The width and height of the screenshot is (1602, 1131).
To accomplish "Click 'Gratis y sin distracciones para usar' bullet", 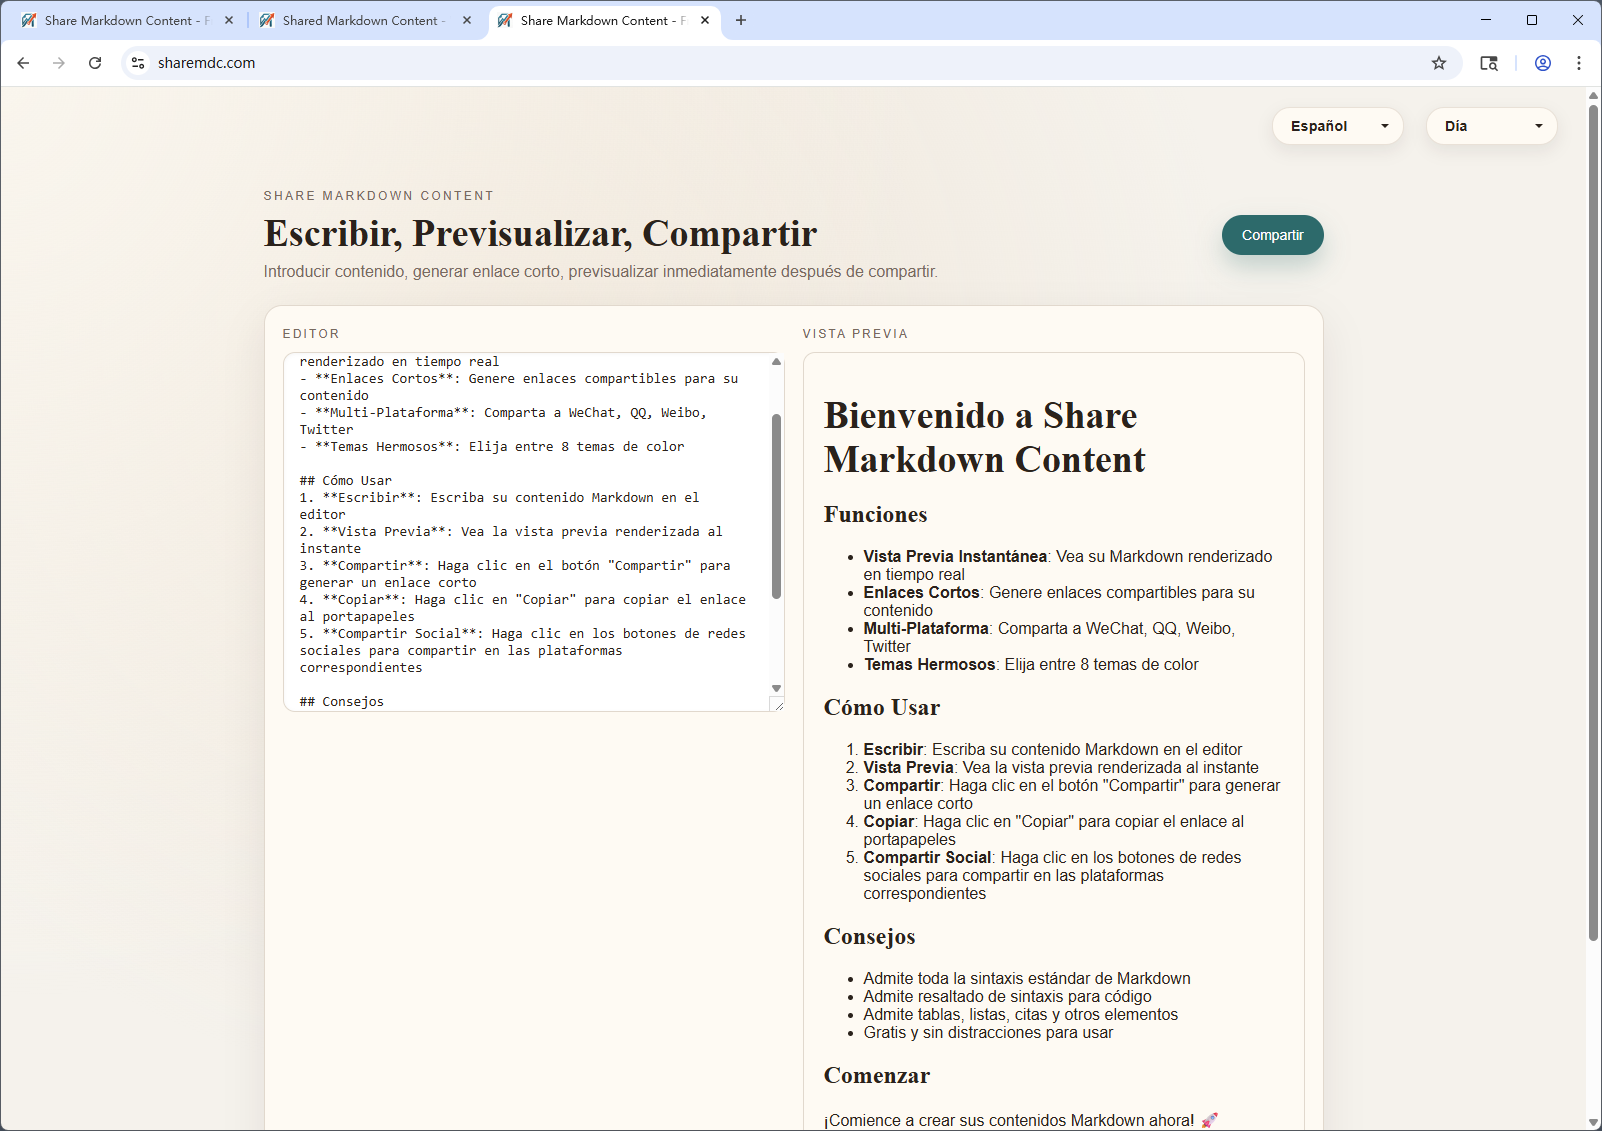I will [988, 1032].
